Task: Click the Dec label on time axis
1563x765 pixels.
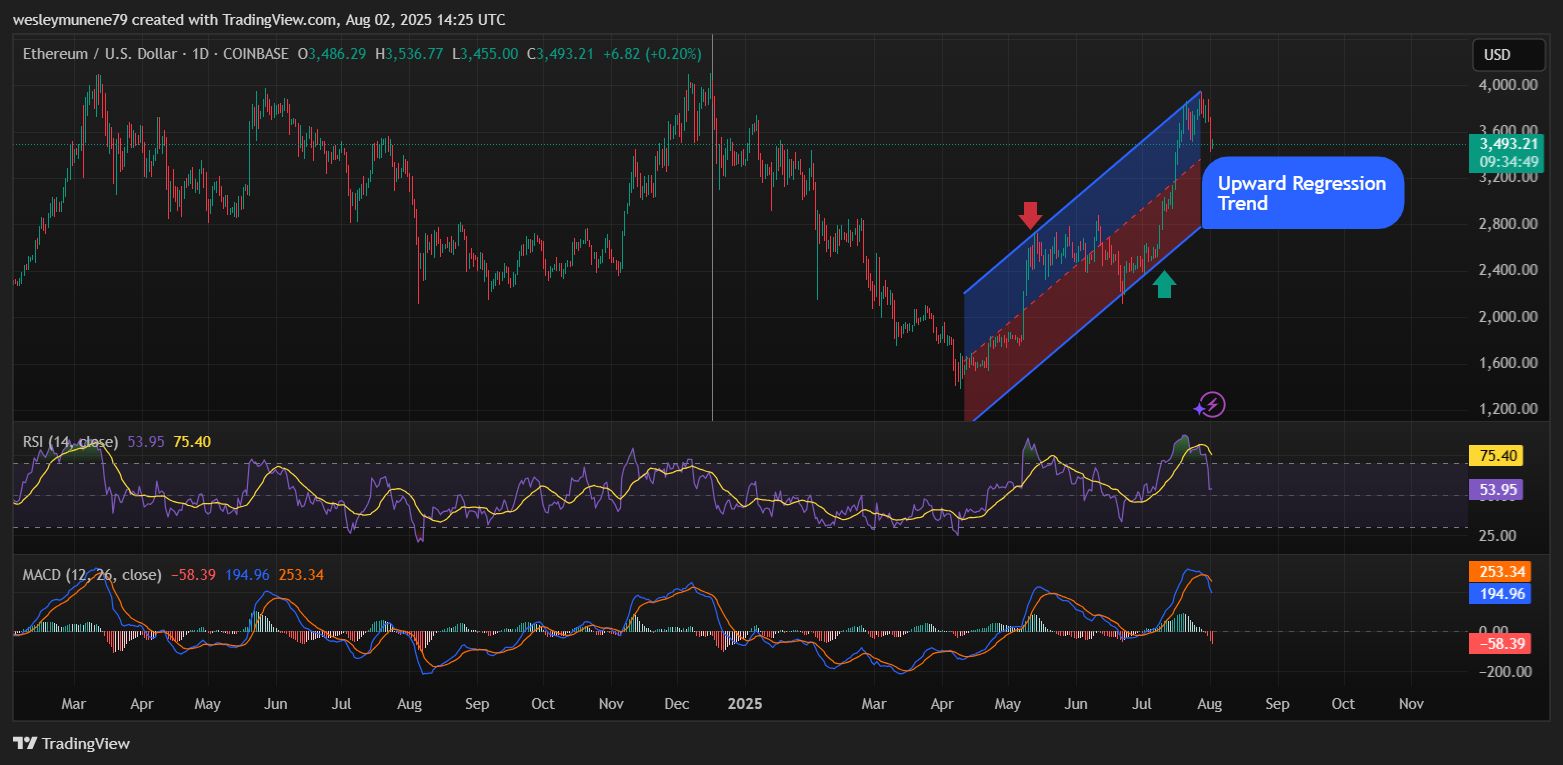Action: tap(677, 704)
